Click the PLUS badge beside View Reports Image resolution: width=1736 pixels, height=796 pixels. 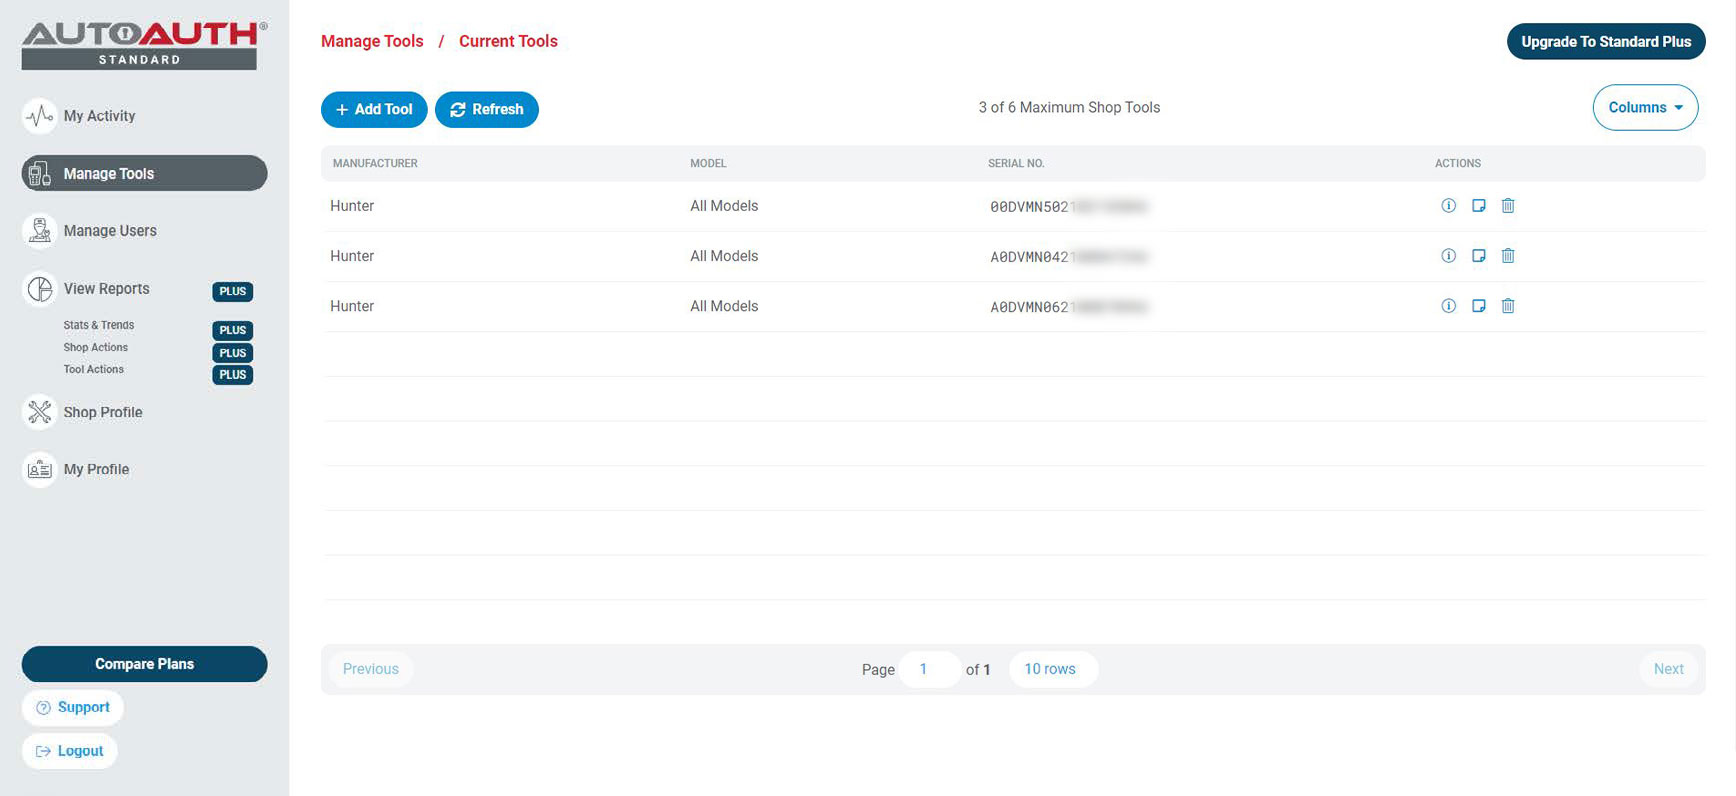coord(232,291)
